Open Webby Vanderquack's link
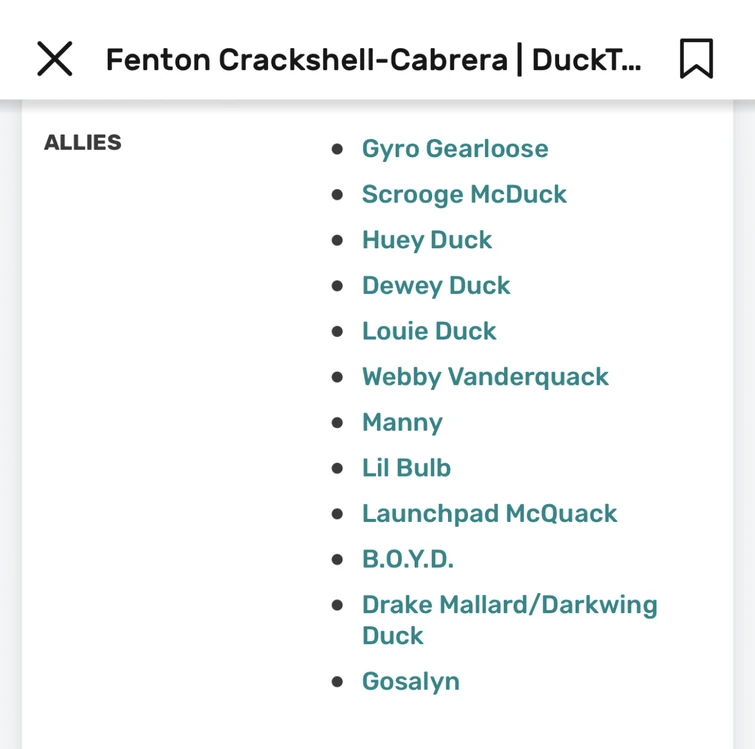 click(x=485, y=377)
